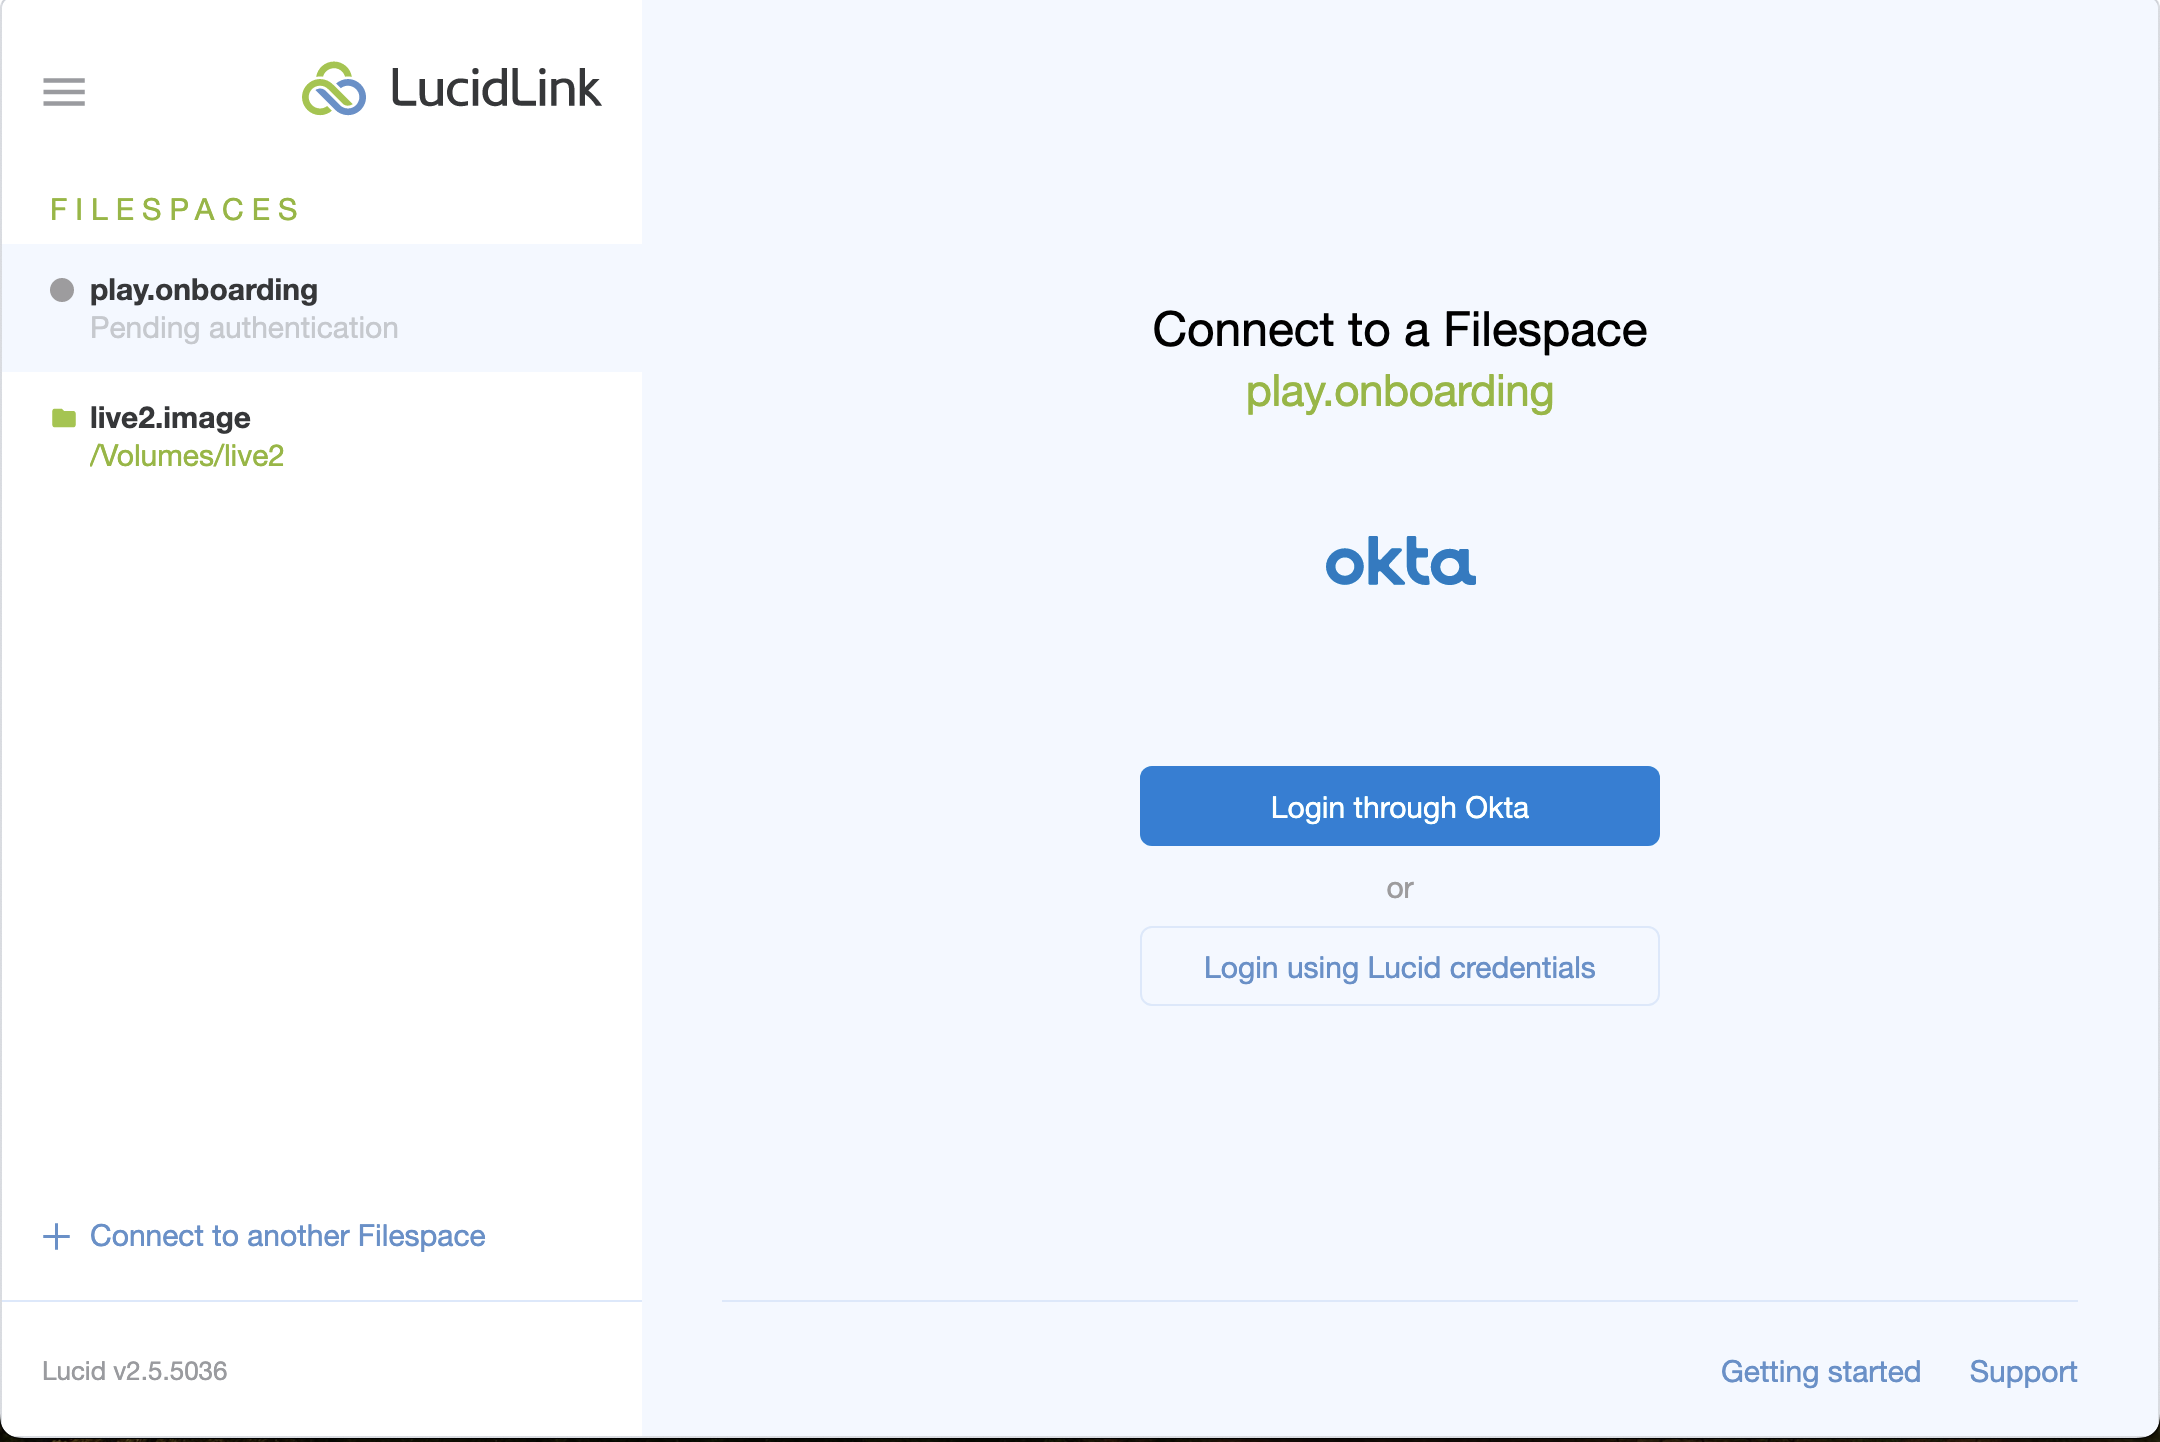Open the hamburger menu
The width and height of the screenshot is (2160, 1442).
pos(64,92)
